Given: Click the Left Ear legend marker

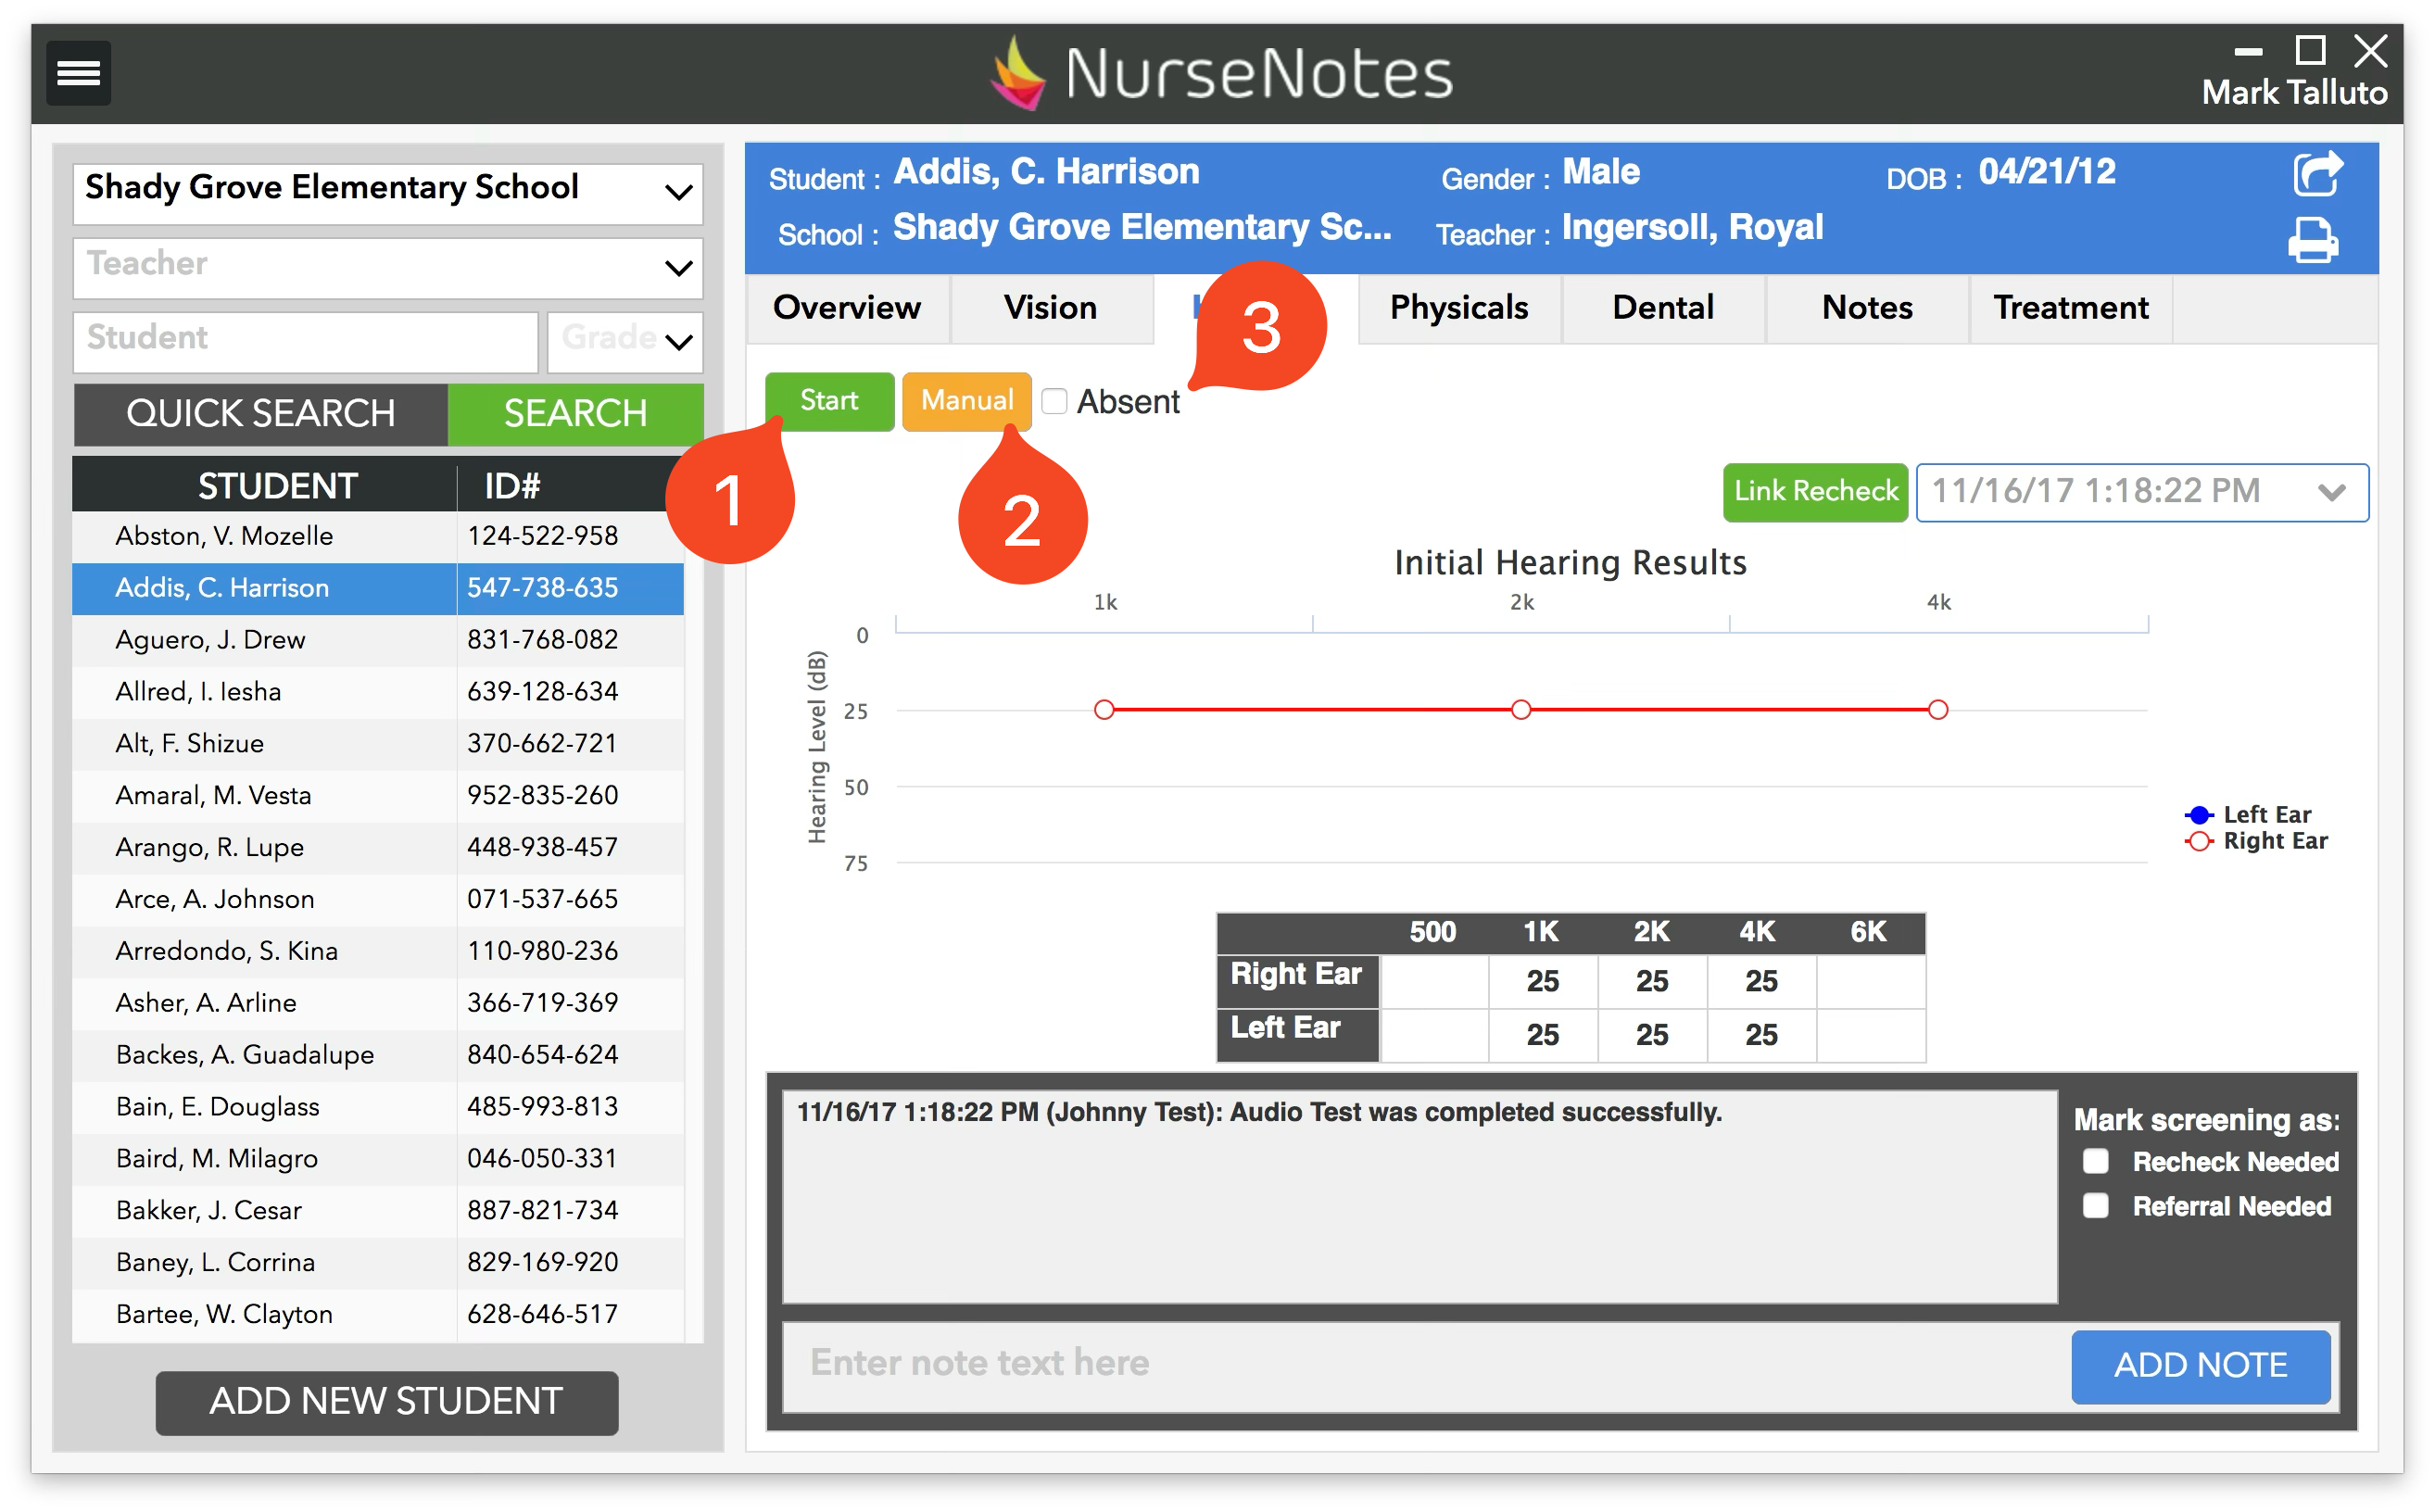Looking at the screenshot, I should (2198, 814).
